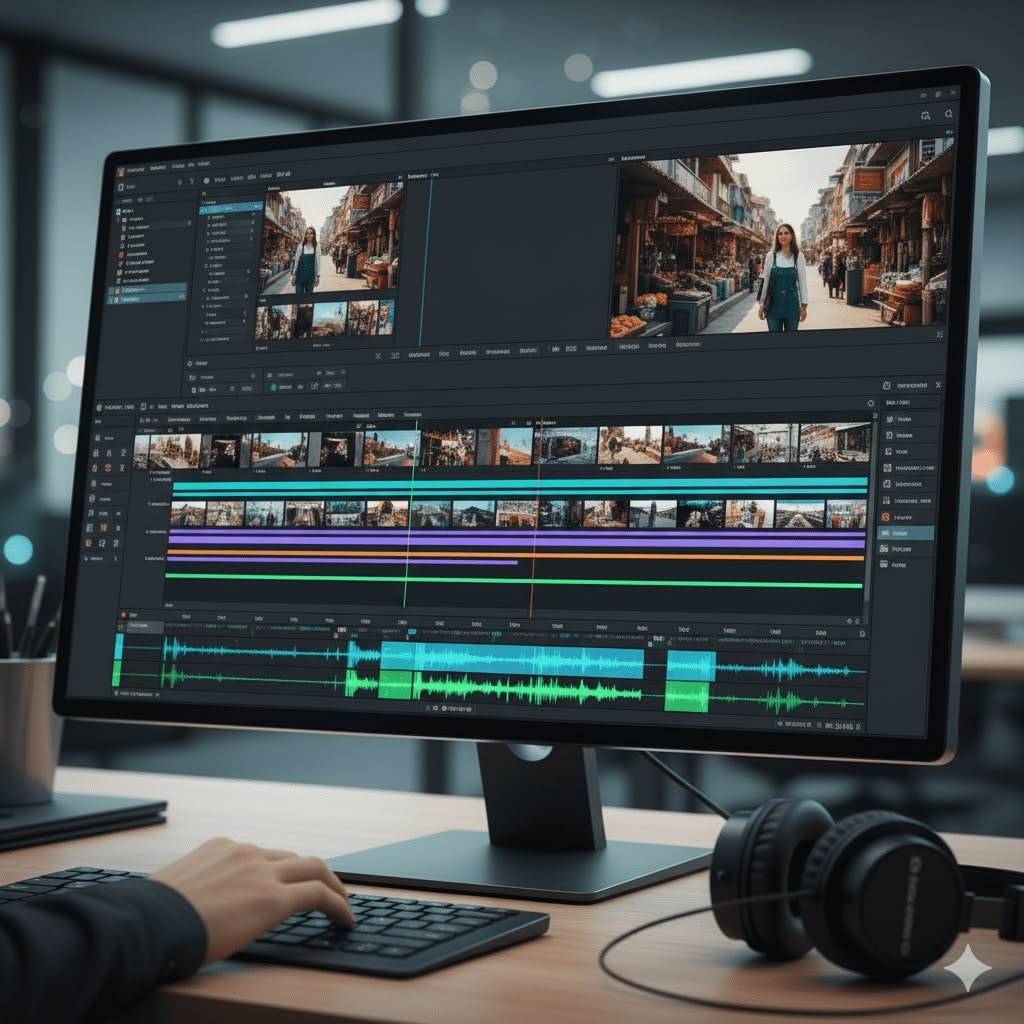
Task: Select the short purple bar under orange clip
Action: coord(342,561)
